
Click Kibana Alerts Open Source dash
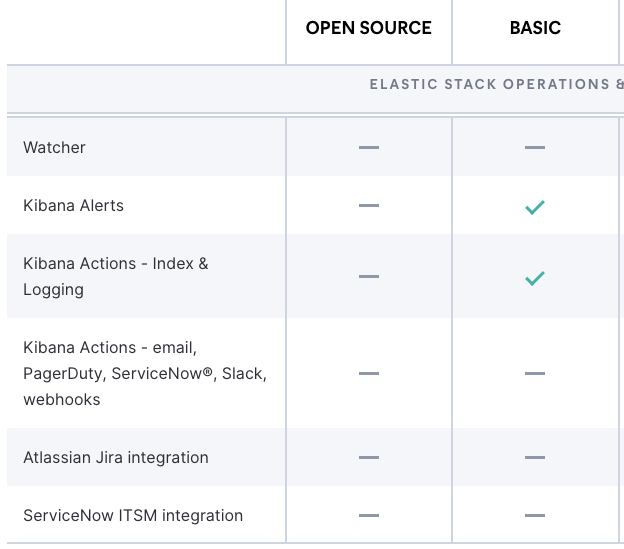pyautogui.click(x=369, y=206)
